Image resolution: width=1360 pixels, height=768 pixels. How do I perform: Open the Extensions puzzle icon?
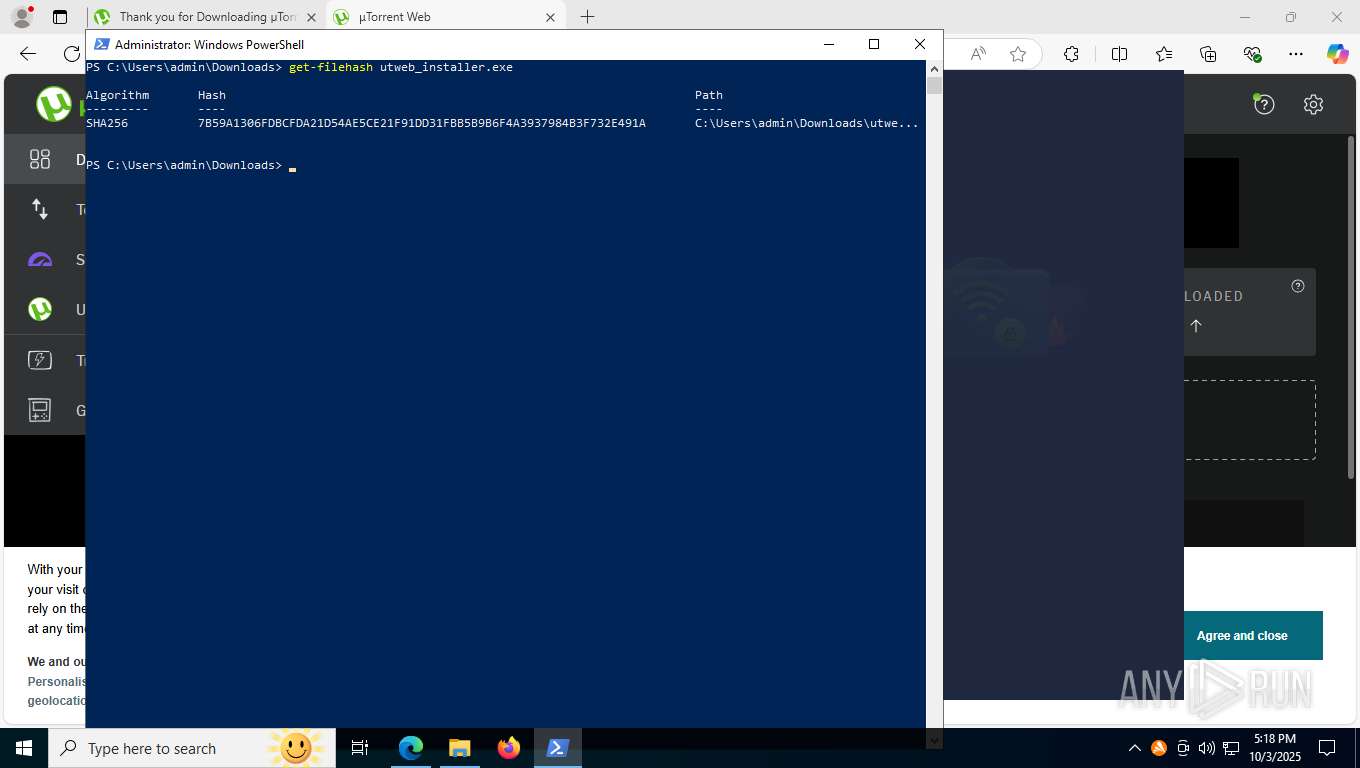click(x=1071, y=54)
